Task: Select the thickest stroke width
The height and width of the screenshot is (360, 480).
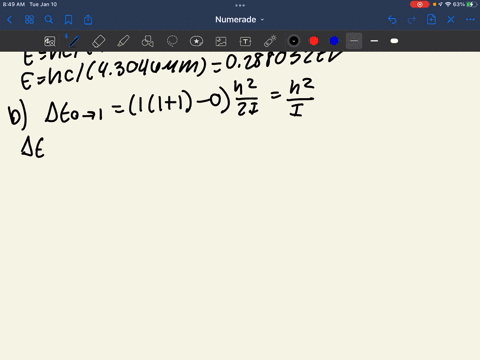Action: [x=394, y=41]
